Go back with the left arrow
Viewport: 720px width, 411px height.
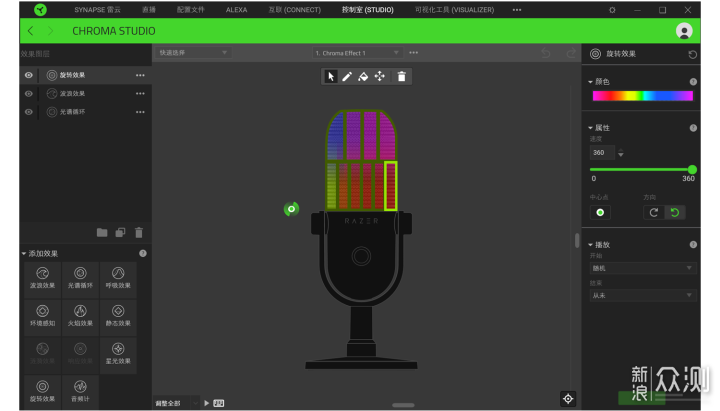(x=30, y=31)
